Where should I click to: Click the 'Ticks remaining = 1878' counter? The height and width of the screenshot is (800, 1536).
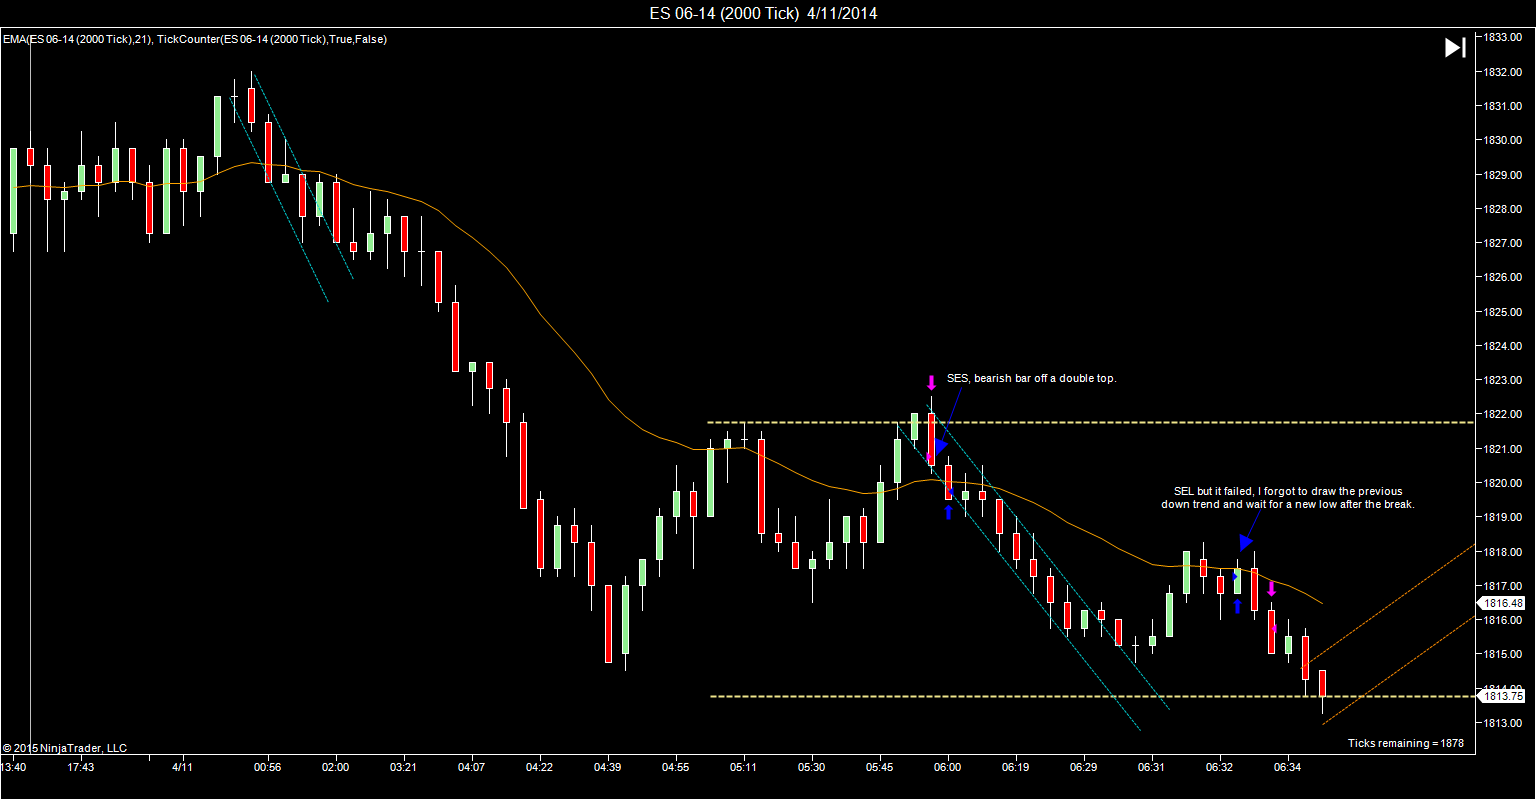[x=1405, y=743]
